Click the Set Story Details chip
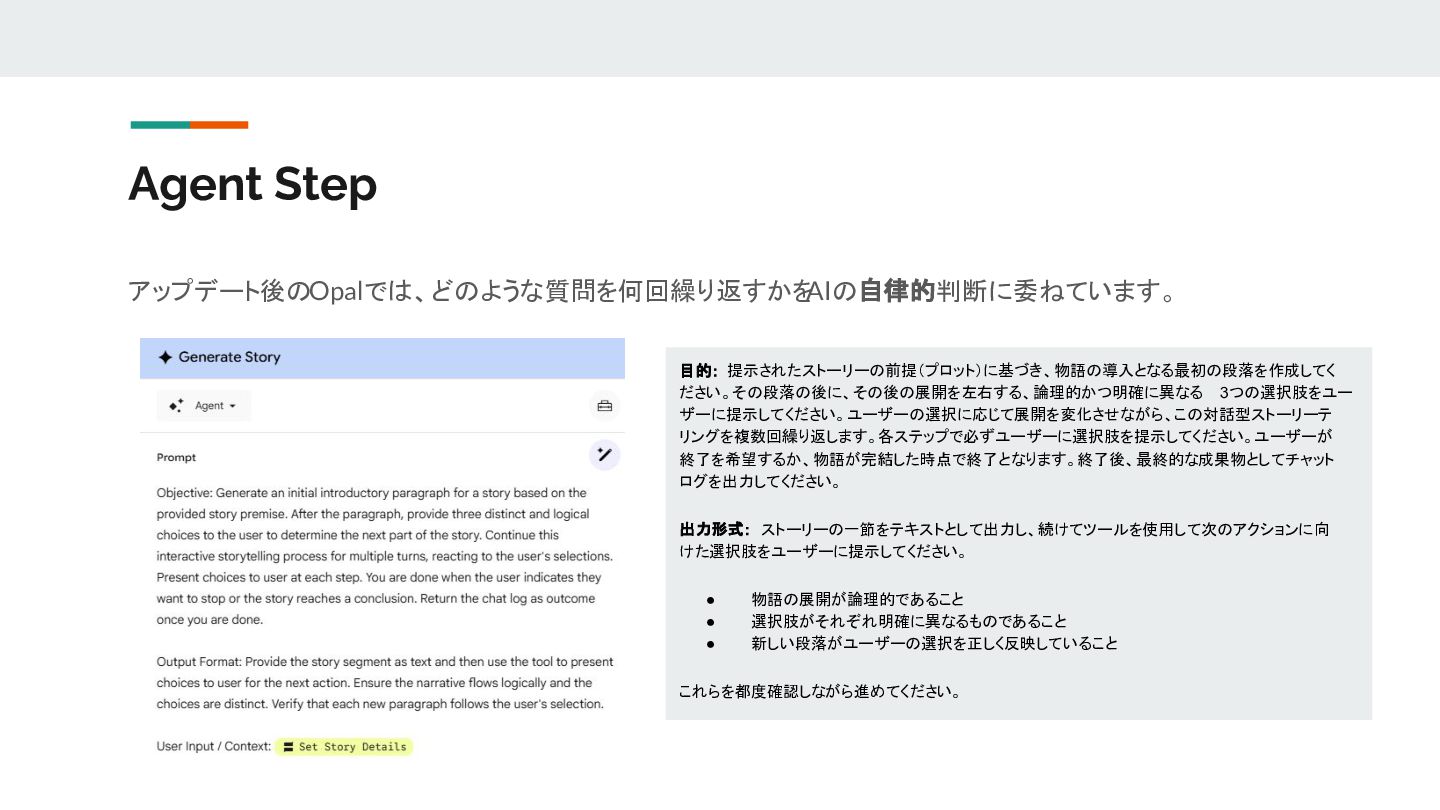Screen dimensions: 1440x810 (344, 747)
